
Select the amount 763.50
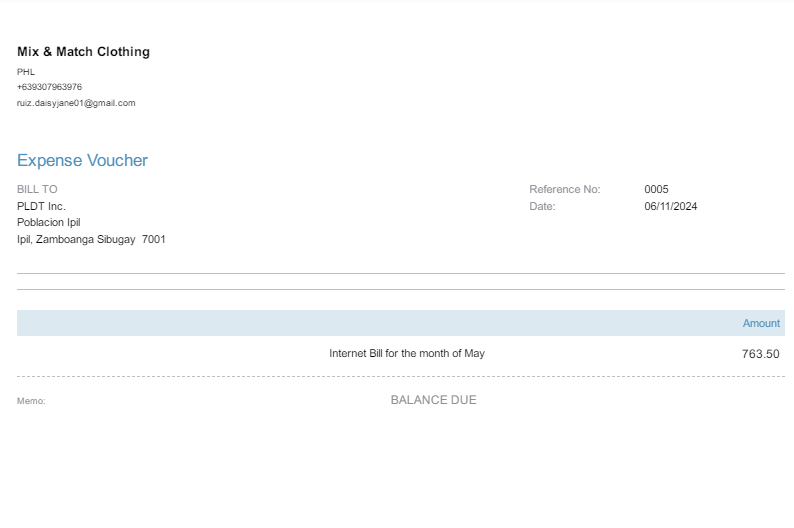pos(761,354)
